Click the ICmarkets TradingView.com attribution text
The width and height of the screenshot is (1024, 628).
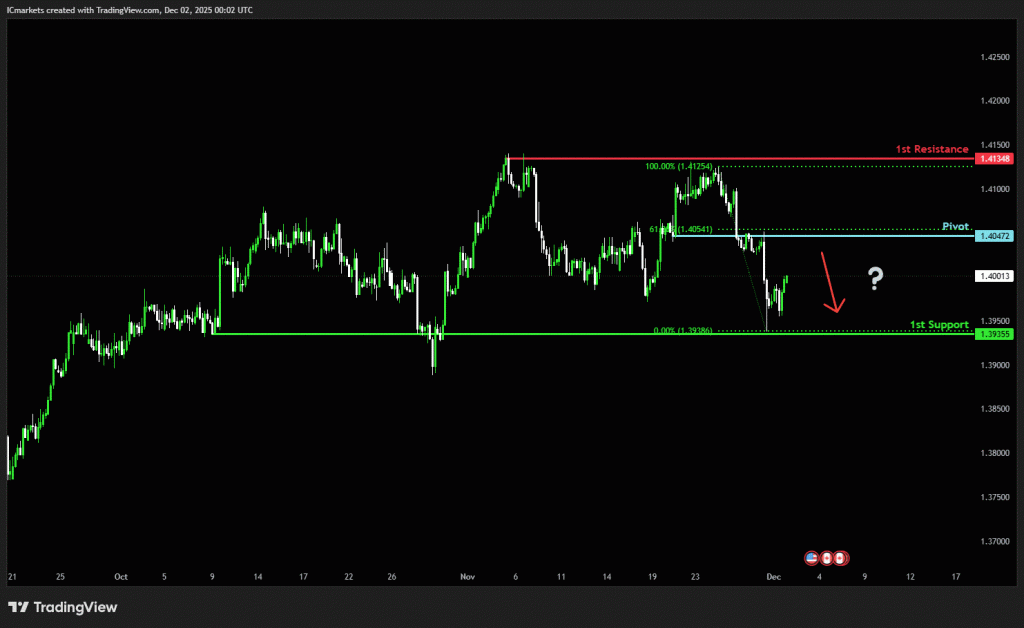coord(132,9)
